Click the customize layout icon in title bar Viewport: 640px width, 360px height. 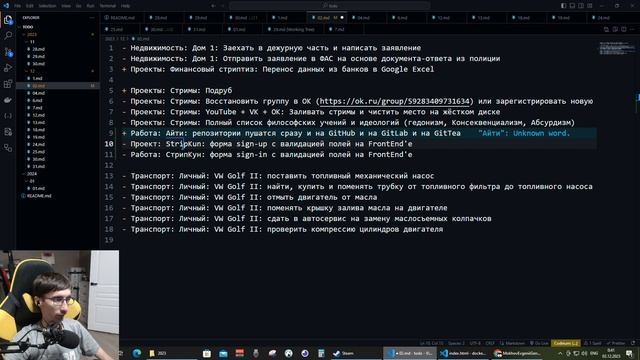(590, 6)
